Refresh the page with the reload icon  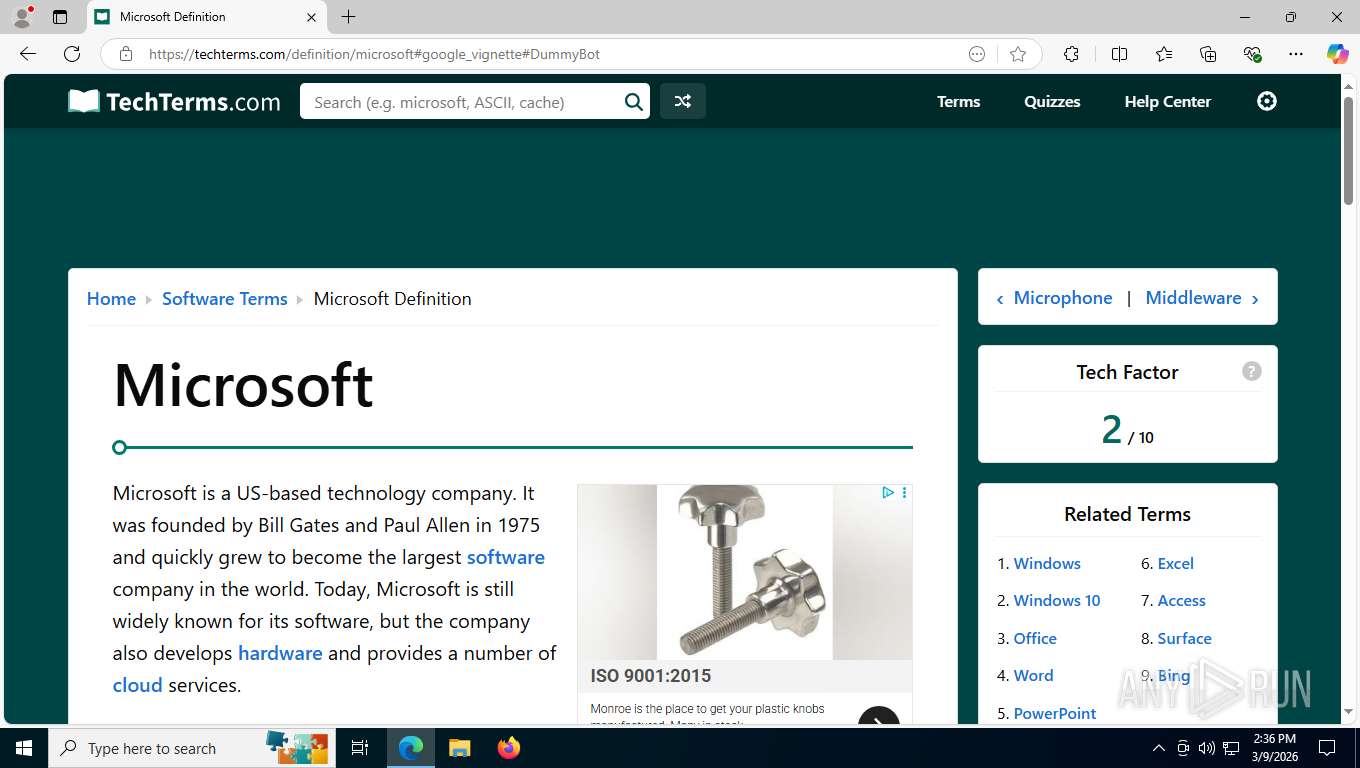coord(72,54)
